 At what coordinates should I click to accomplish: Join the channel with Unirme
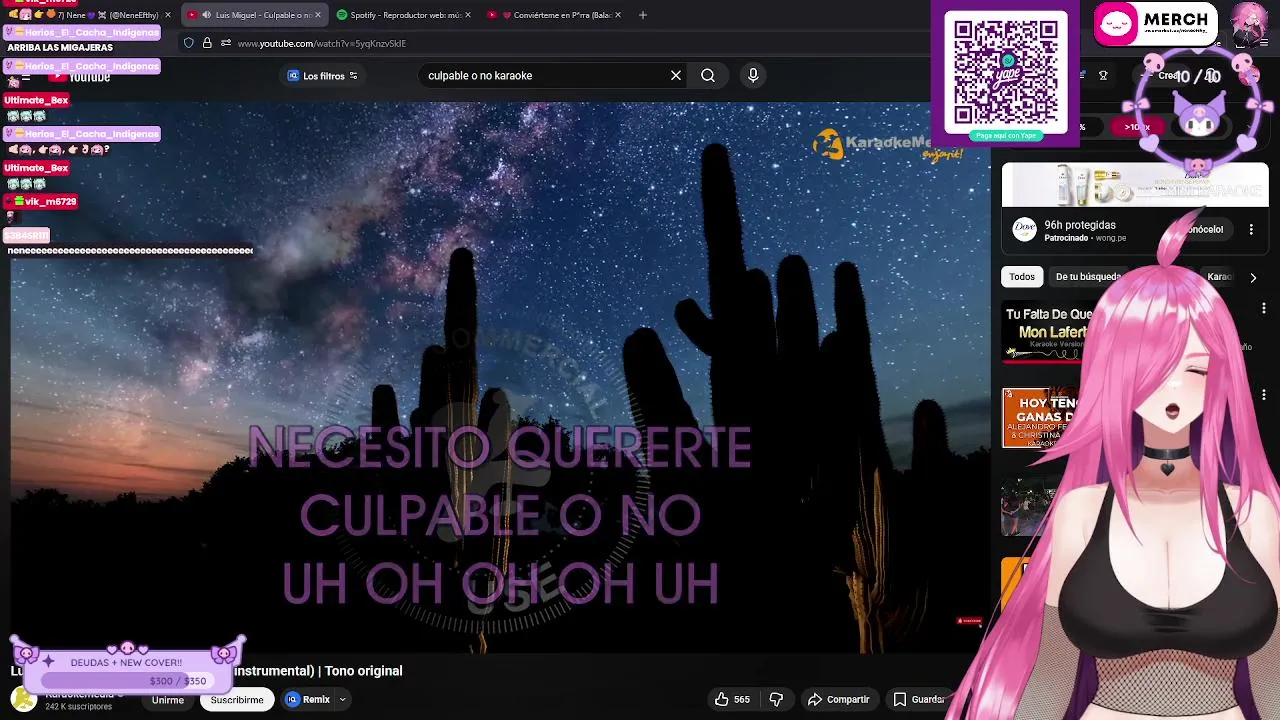[x=168, y=700]
